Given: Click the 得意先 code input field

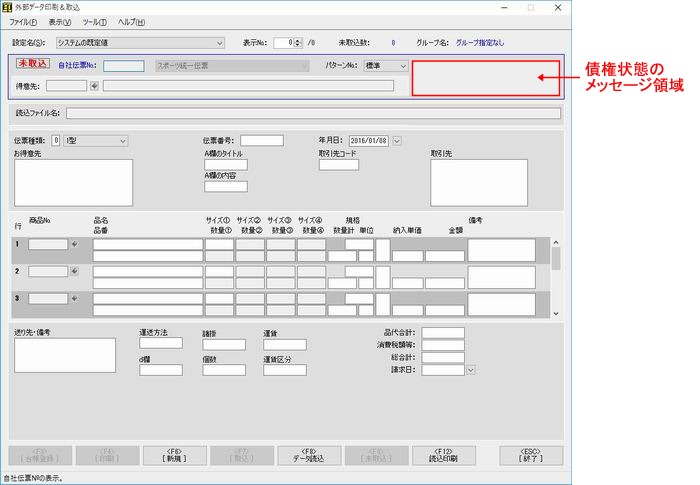Looking at the screenshot, I should pos(66,86).
